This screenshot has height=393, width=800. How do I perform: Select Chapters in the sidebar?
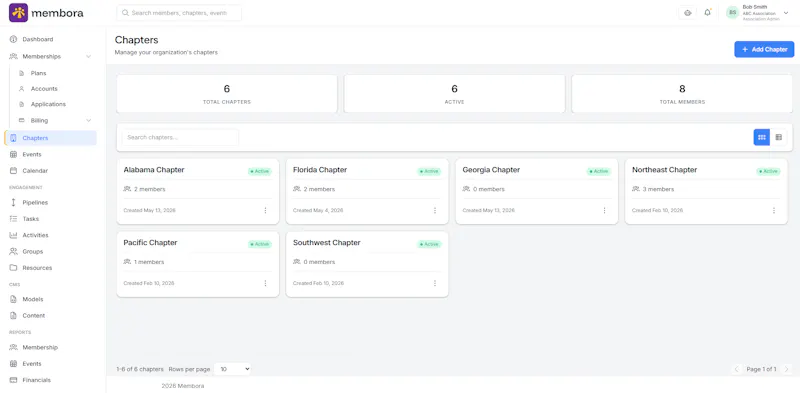click(x=50, y=138)
